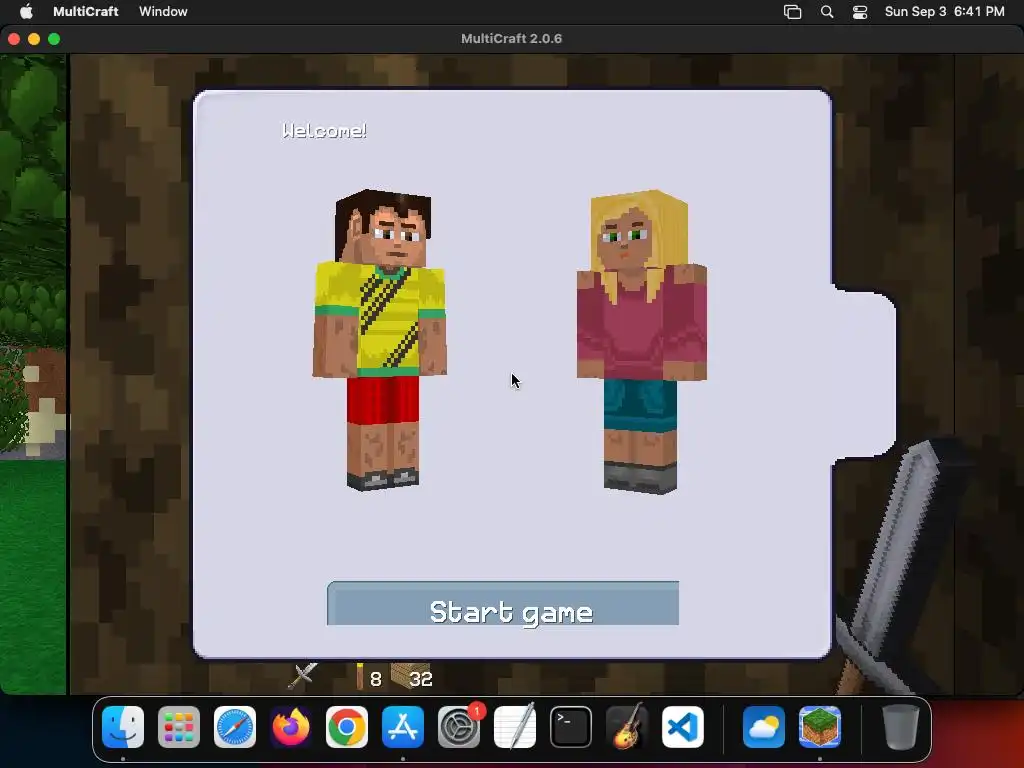Click the Stage Manager menu bar icon
This screenshot has height=768, width=1024.
792,12
